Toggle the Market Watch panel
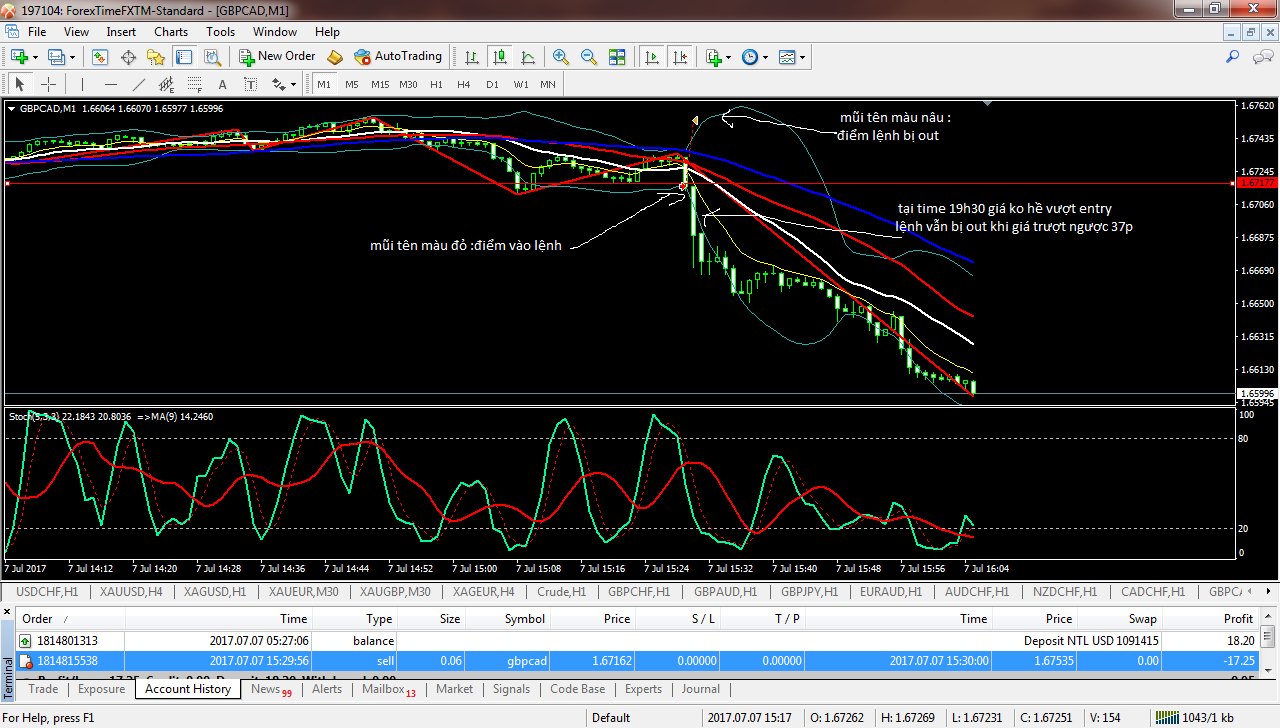Viewport: 1280px width, 728px height. [x=100, y=57]
